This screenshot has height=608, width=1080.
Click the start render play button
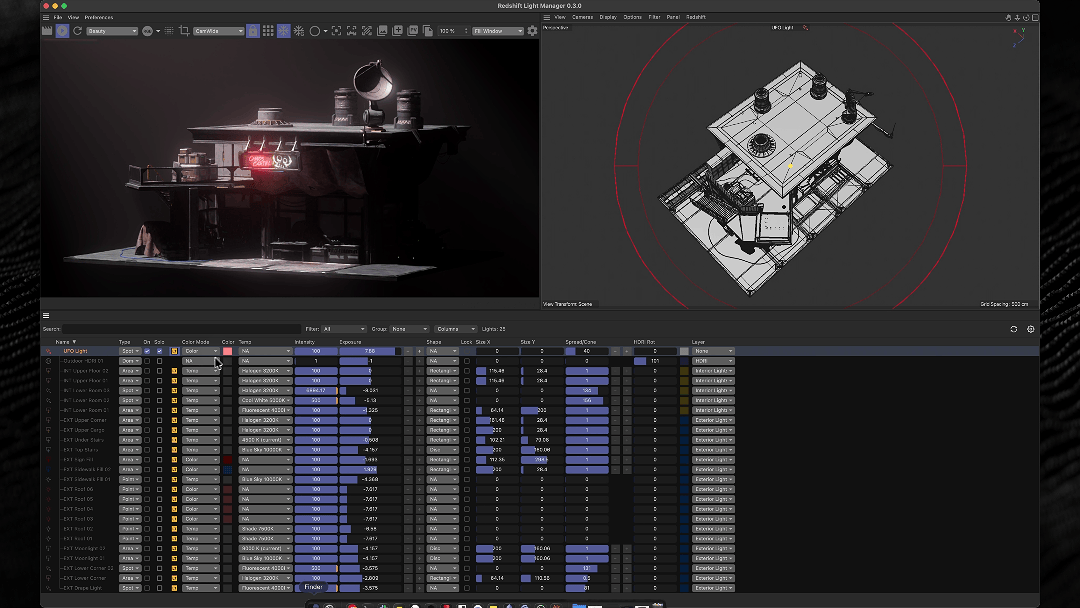coord(63,31)
